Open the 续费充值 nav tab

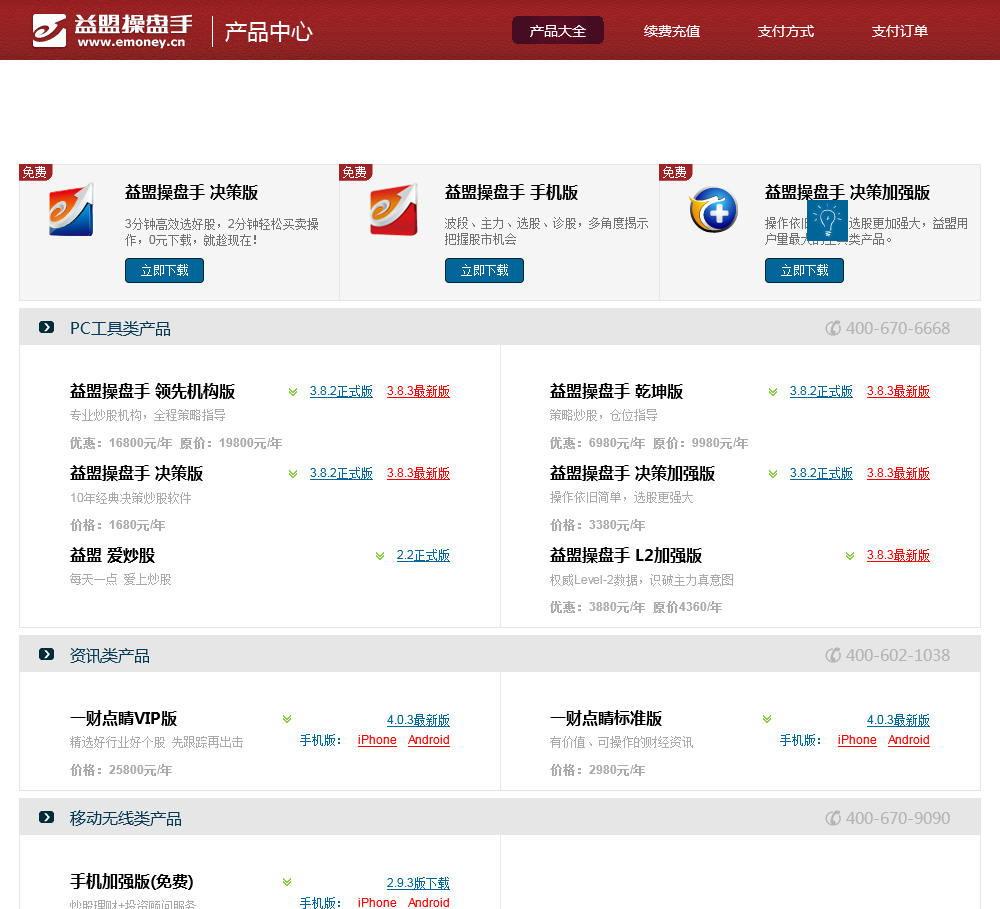(672, 31)
